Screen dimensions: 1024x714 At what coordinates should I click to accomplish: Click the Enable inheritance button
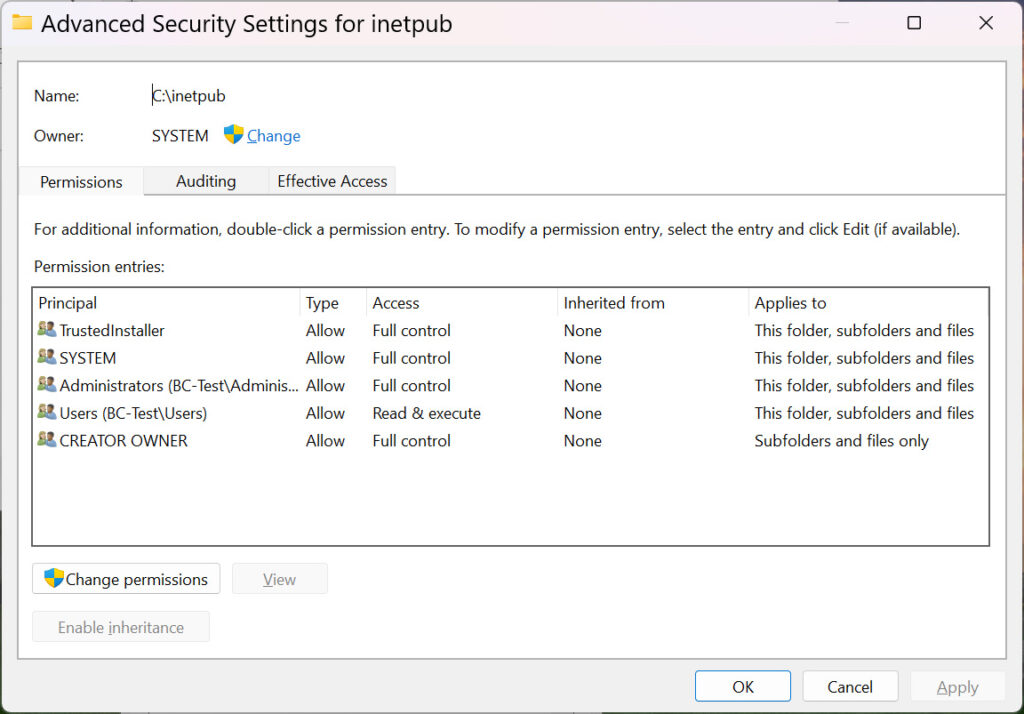(120, 627)
